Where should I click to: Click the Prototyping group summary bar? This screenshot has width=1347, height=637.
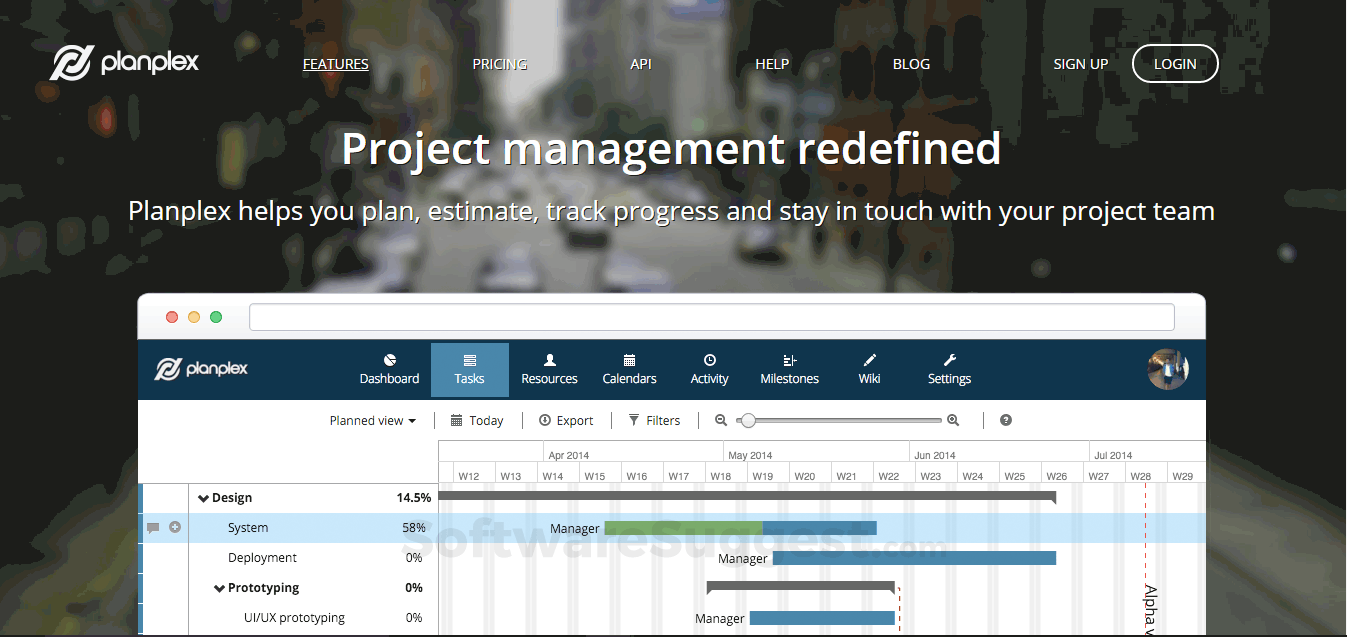800,586
